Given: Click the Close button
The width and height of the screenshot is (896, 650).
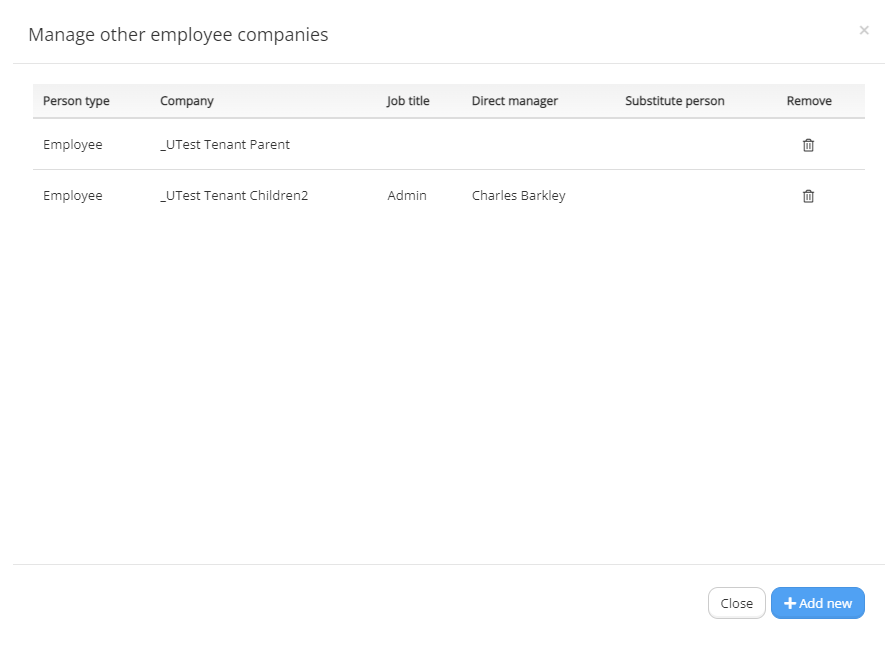Looking at the screenshot, I should click(737, 603).
